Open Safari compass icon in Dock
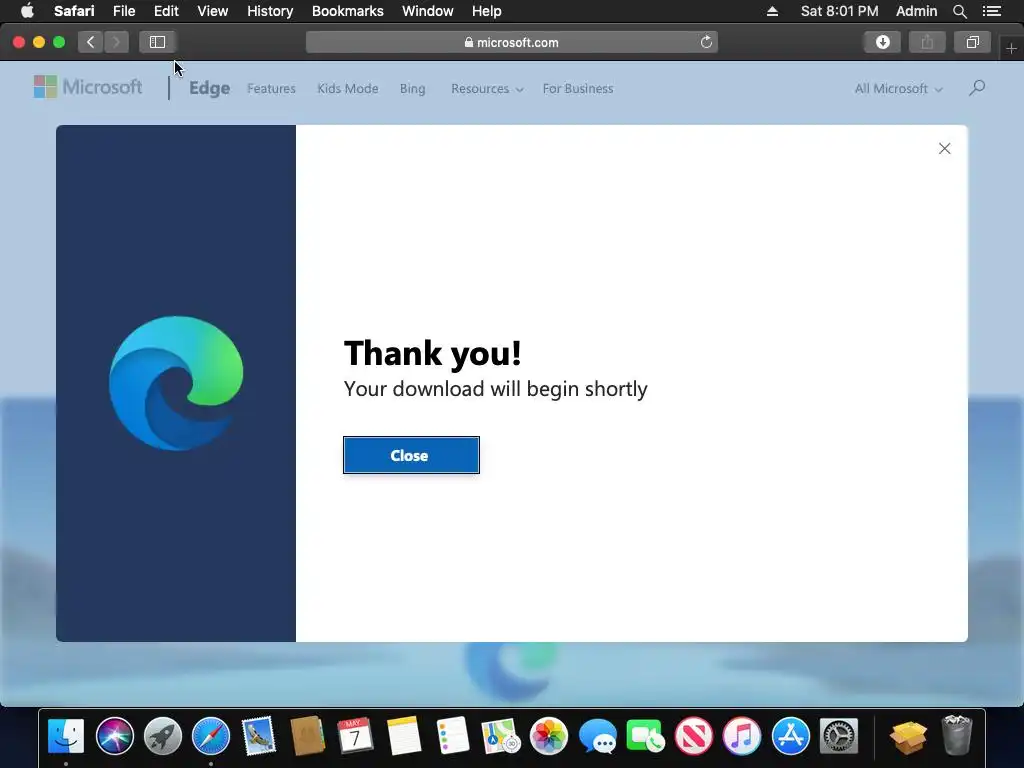Screen dimensions: 1024x768 coord(211,736)
